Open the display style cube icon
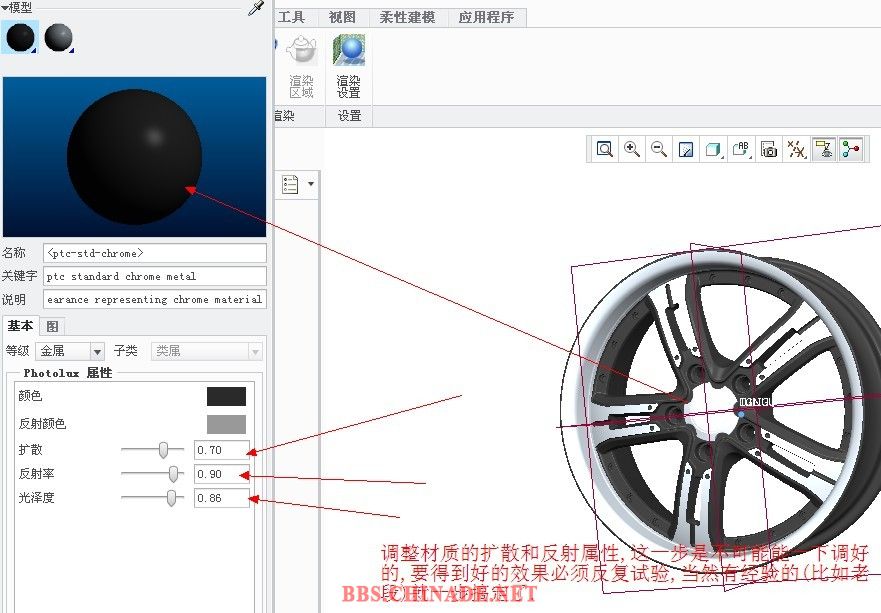Viewport: 881px width, 613px height. [714, 149]
